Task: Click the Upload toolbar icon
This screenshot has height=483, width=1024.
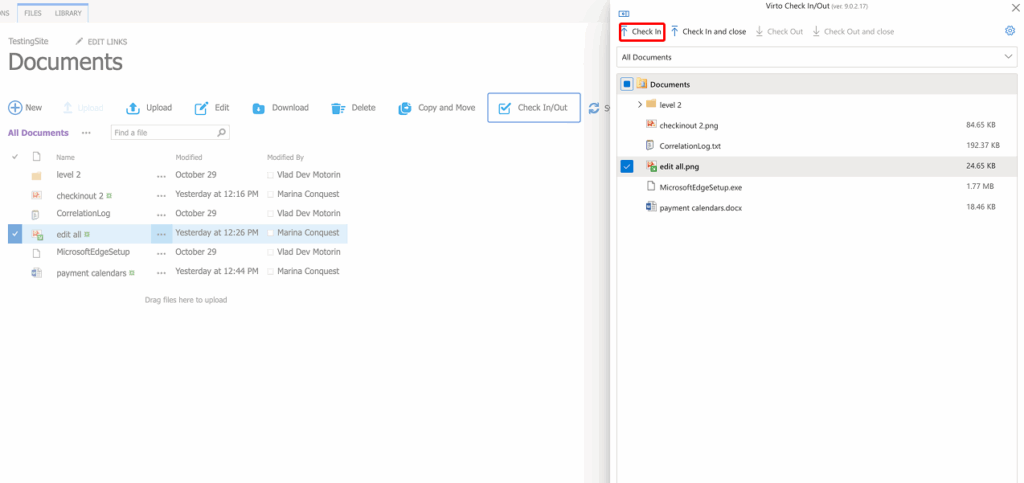Action: (133, 108)
